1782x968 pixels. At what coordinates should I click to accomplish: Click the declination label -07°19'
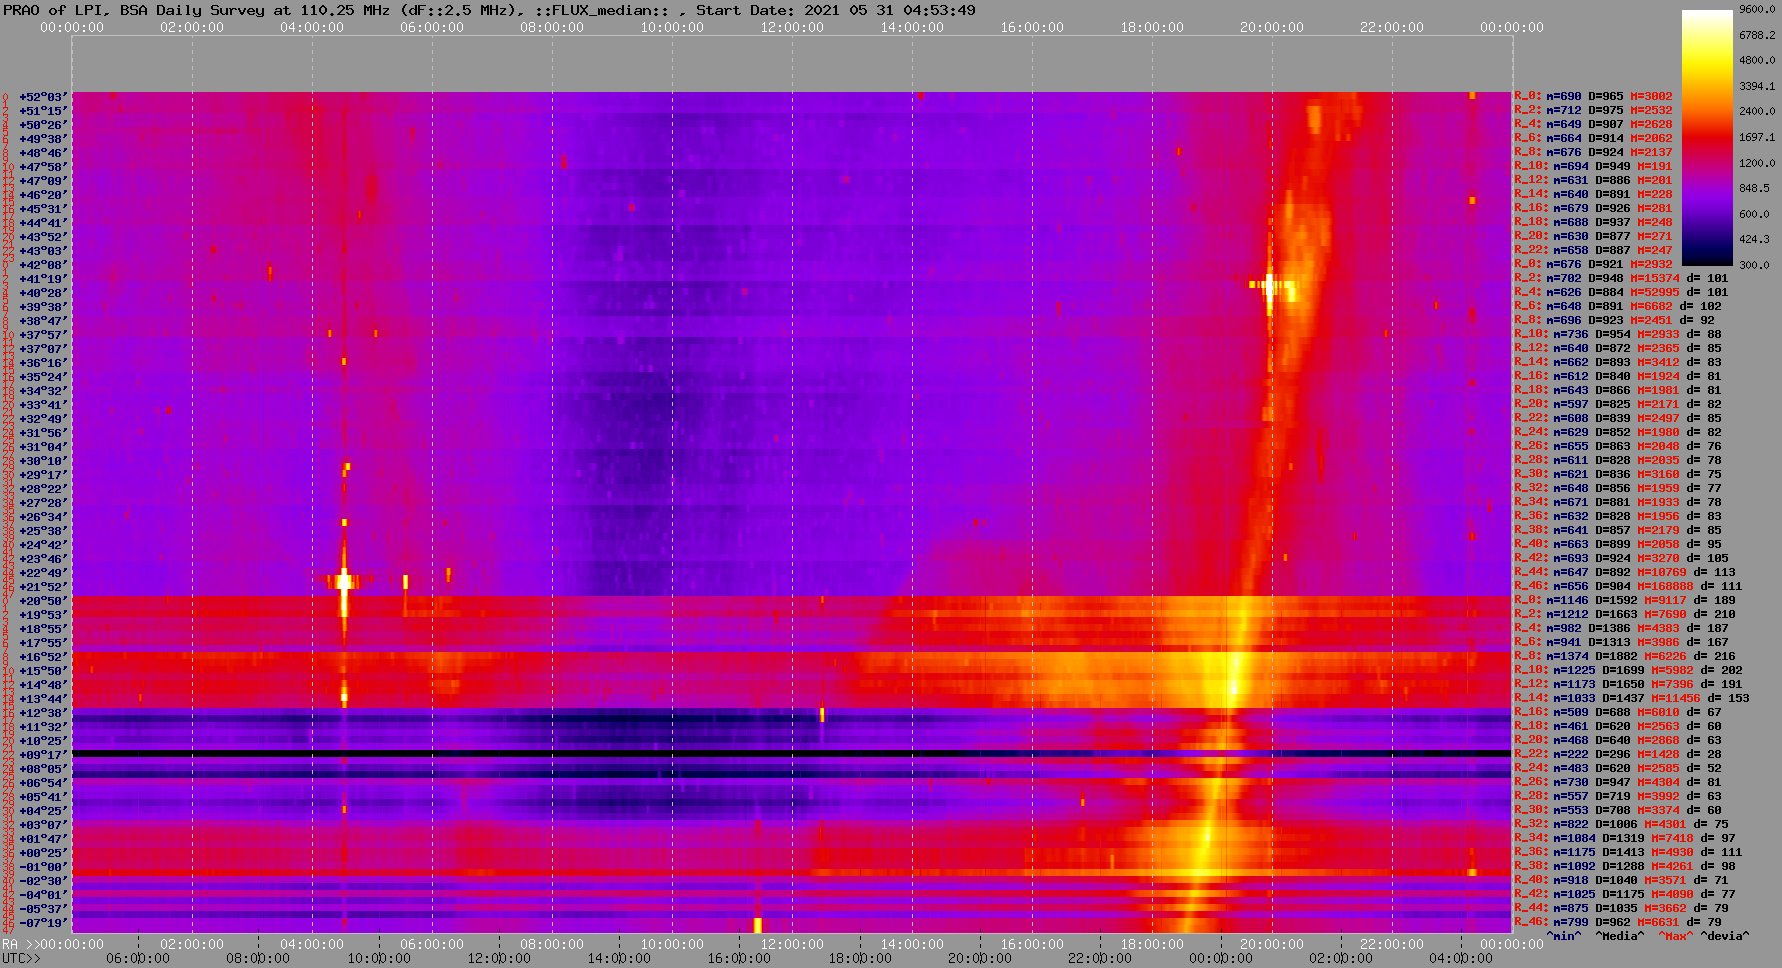43,923
